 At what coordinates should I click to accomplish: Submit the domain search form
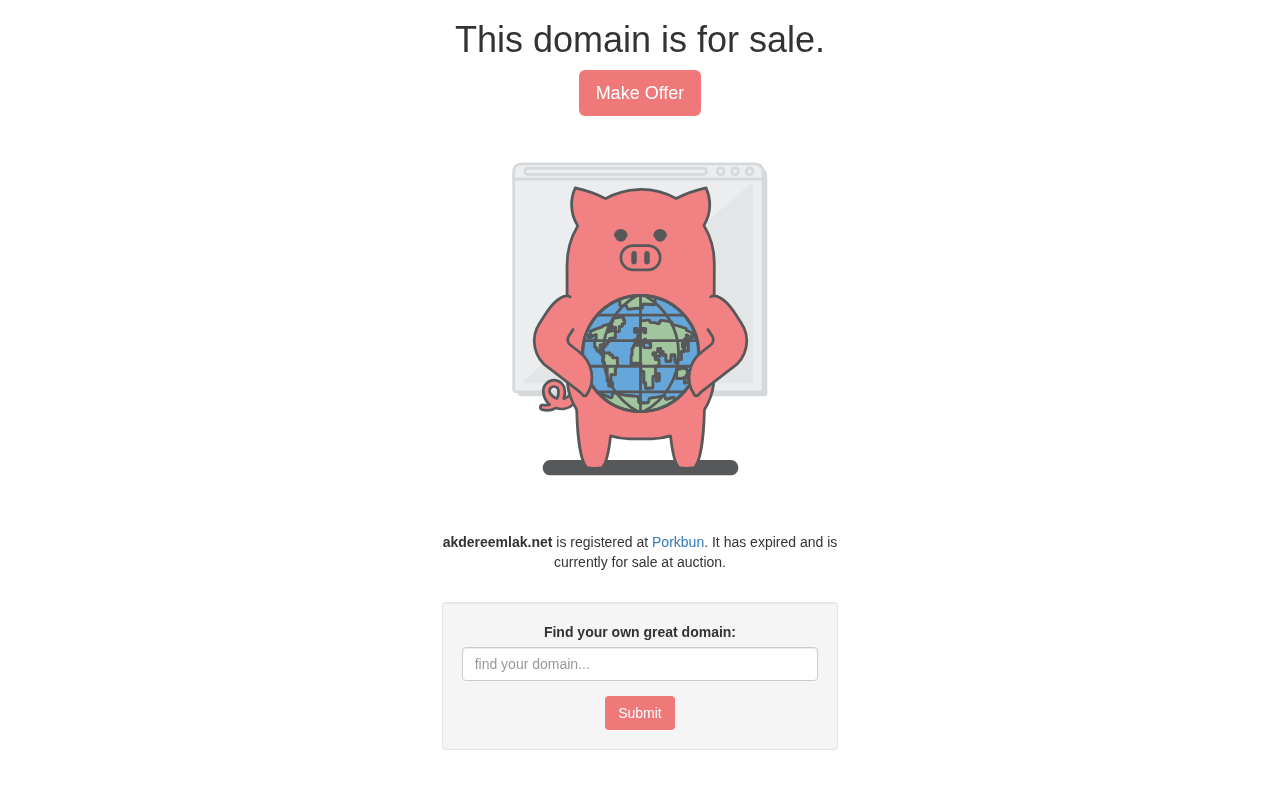click(640, 713)
